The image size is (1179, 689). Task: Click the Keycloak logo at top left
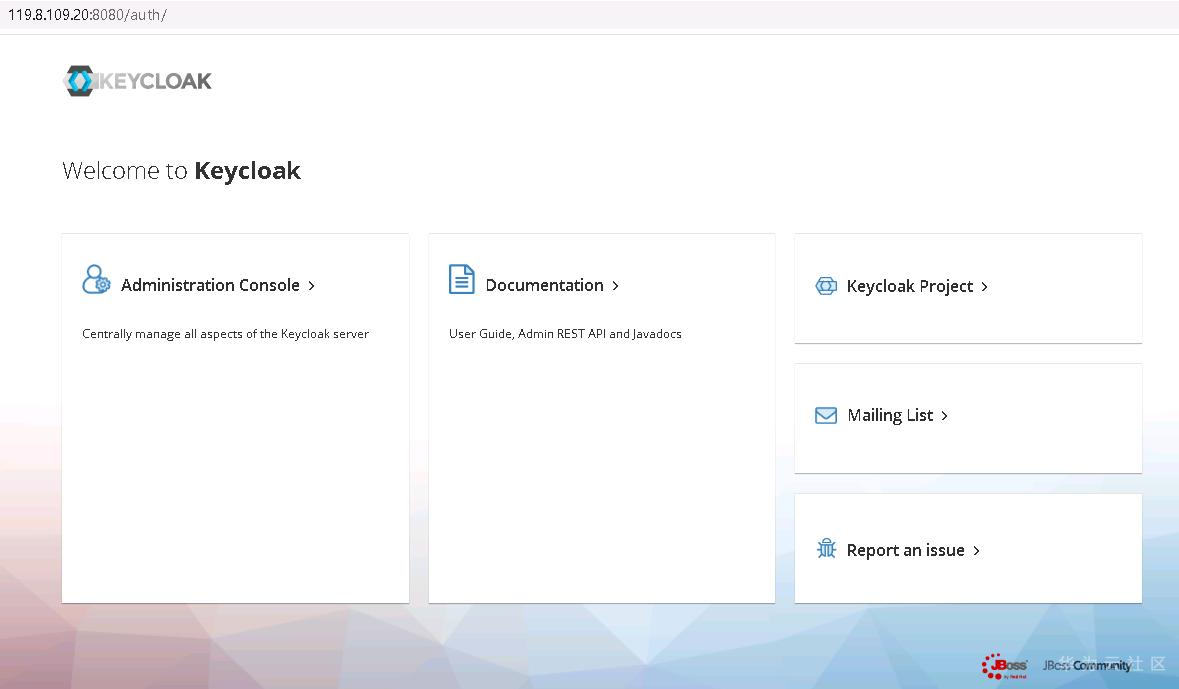[138, 80]
